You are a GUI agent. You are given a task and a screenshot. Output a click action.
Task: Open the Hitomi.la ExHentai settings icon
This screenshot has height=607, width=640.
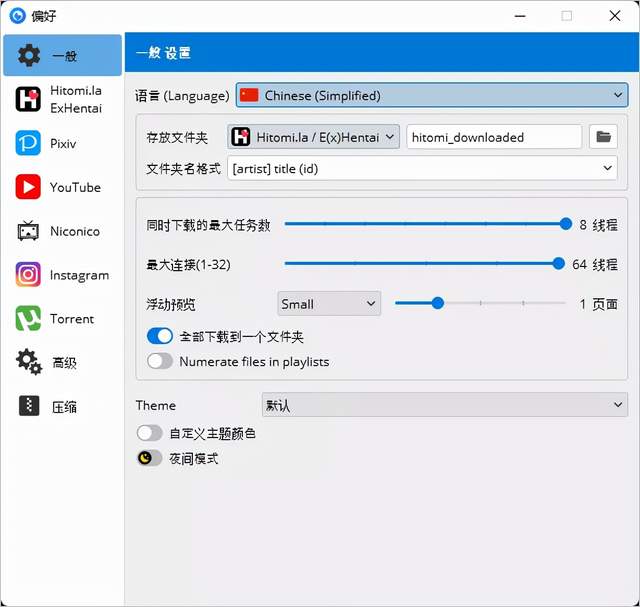pos(28,99)
